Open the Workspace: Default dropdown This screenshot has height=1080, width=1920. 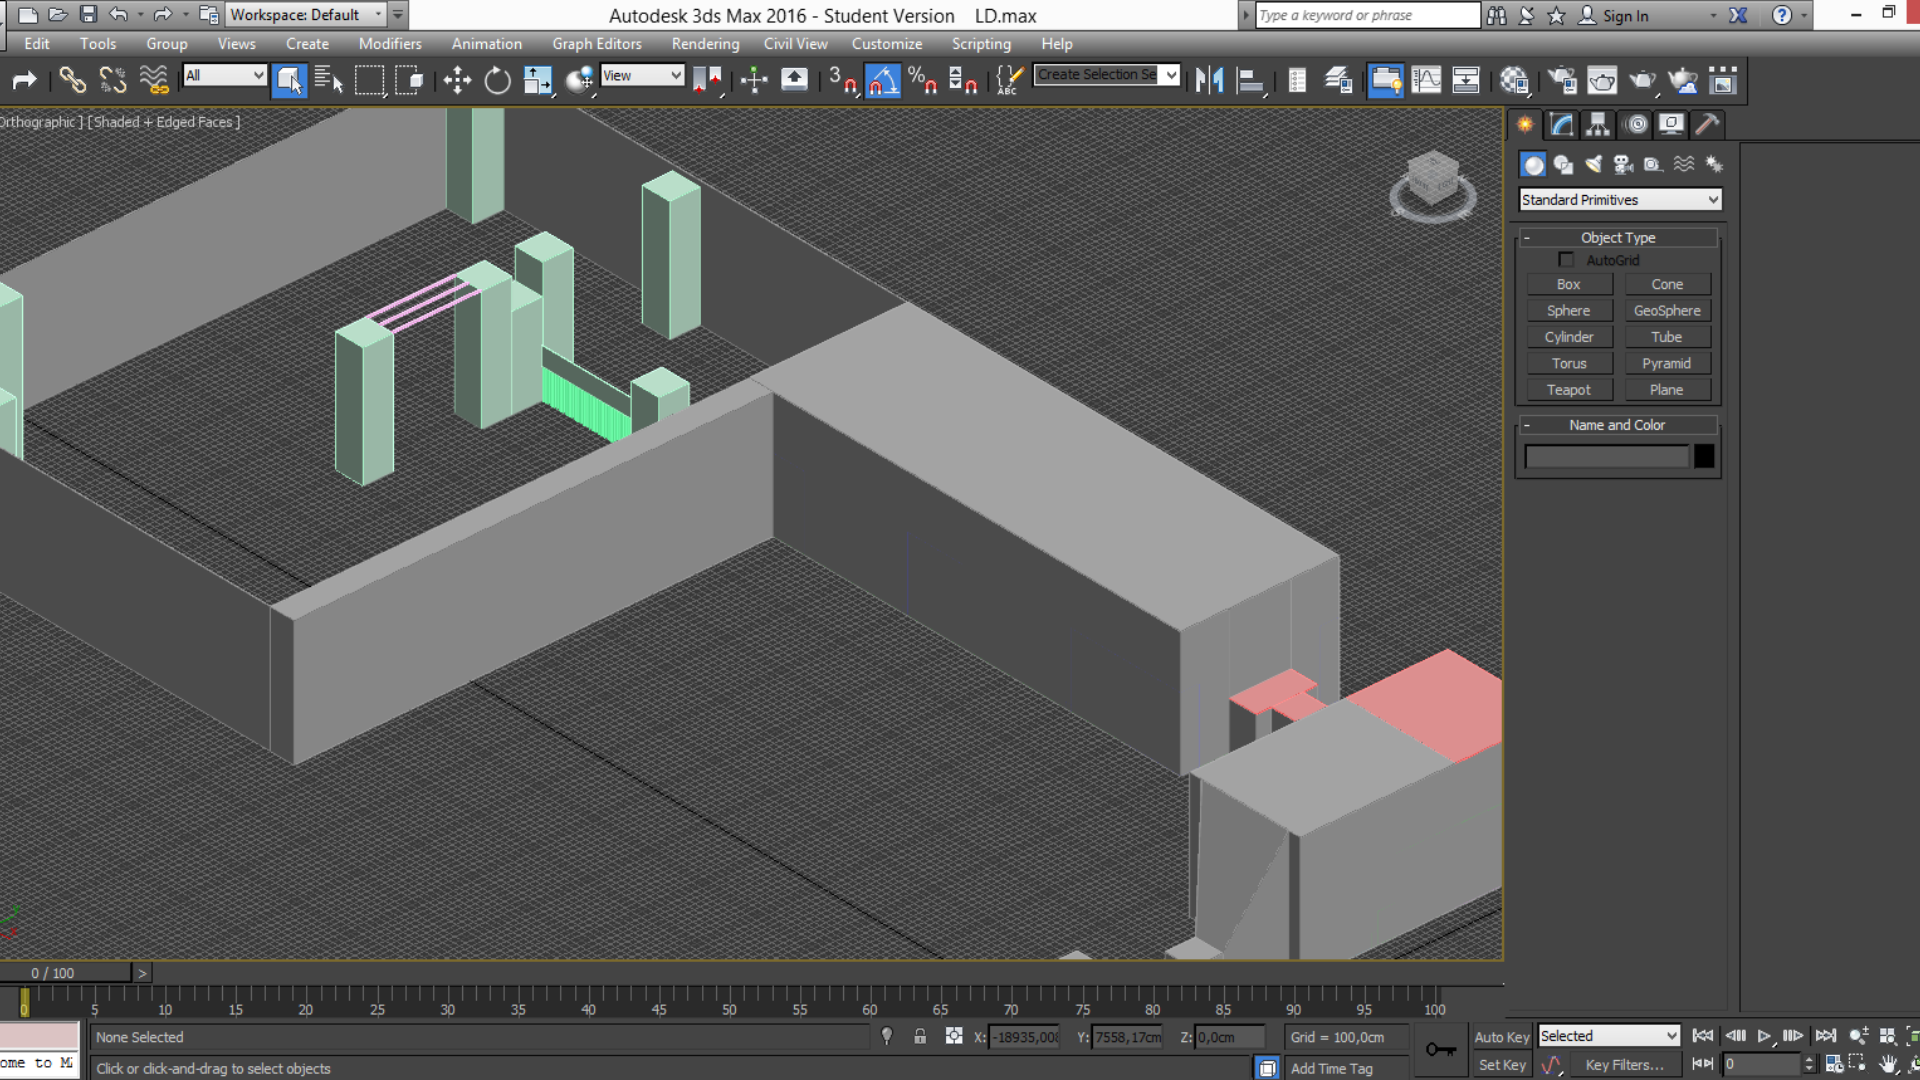tap(306, 15)
